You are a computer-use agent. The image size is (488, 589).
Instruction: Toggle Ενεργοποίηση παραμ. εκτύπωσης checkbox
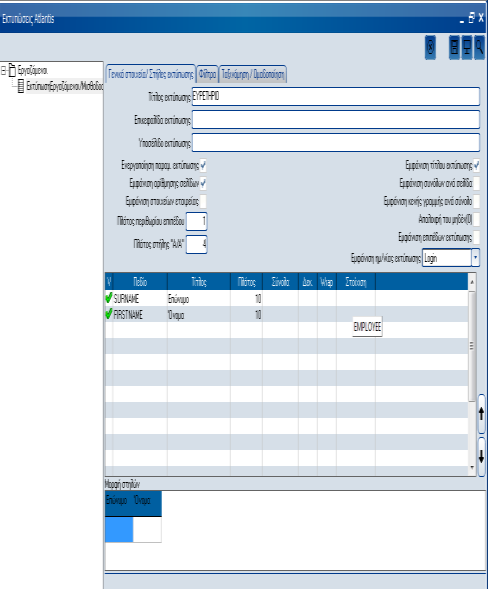[x=203, y=165]
